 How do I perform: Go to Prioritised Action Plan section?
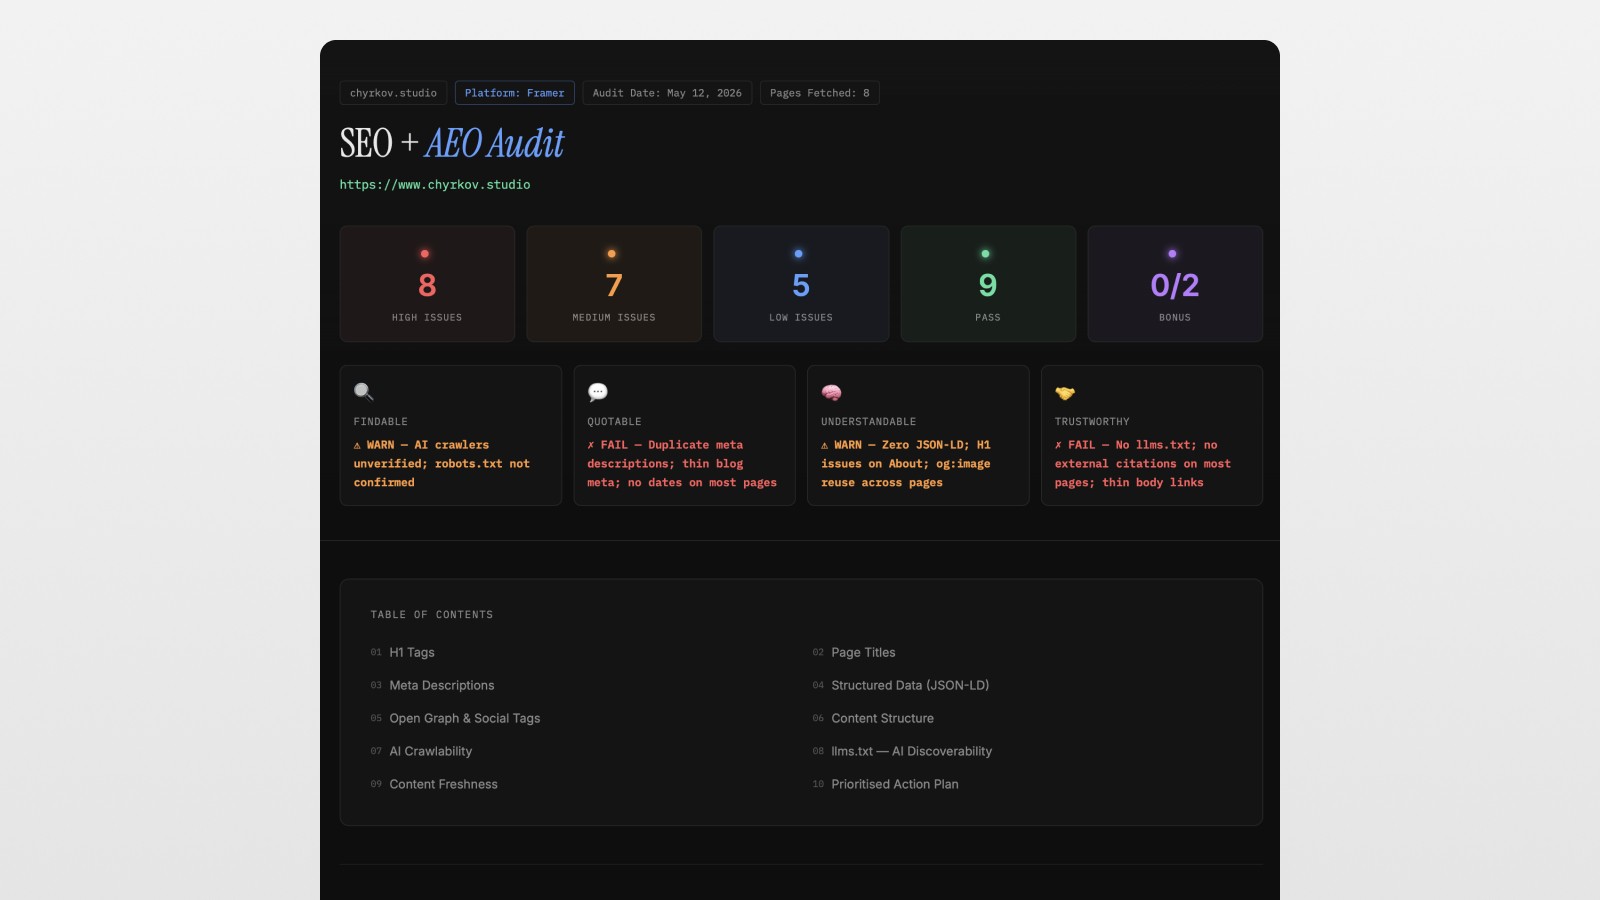coord(895,784)
